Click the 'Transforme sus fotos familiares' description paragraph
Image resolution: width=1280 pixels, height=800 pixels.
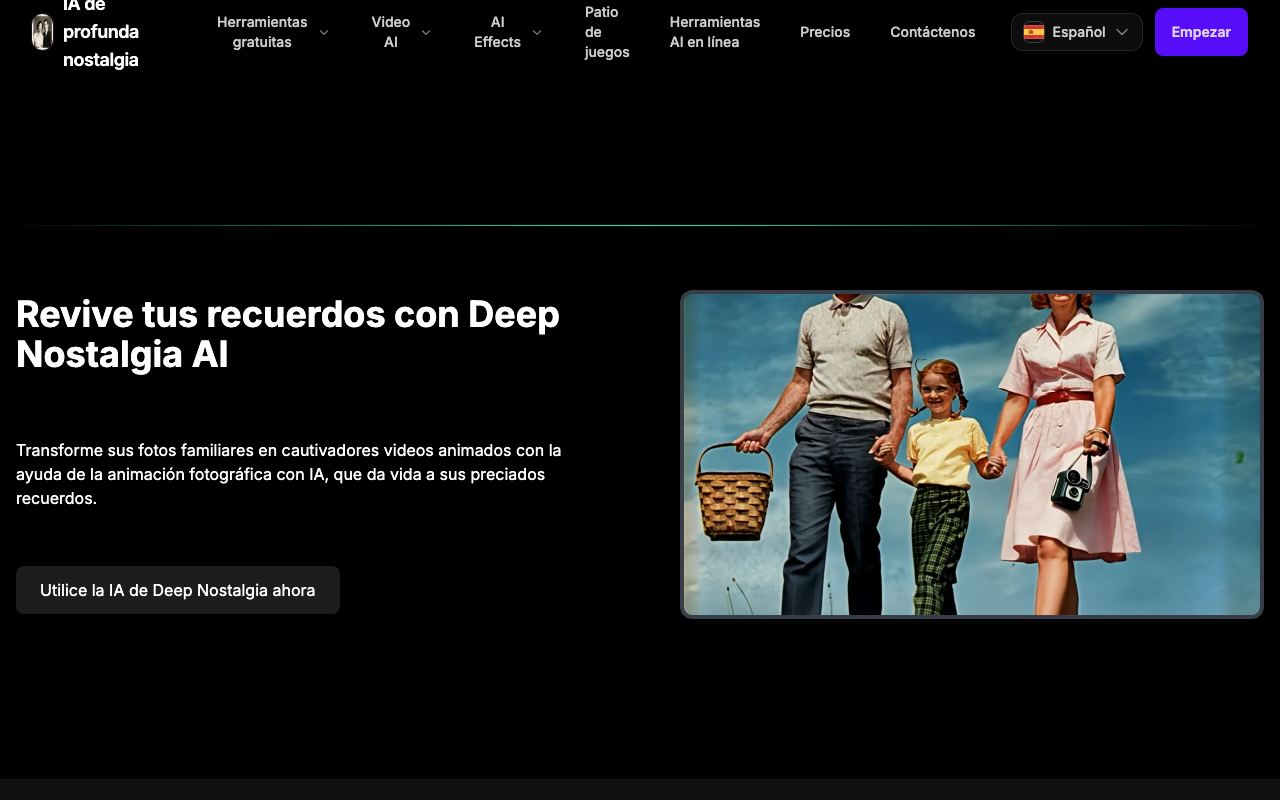tap(288, 474)
